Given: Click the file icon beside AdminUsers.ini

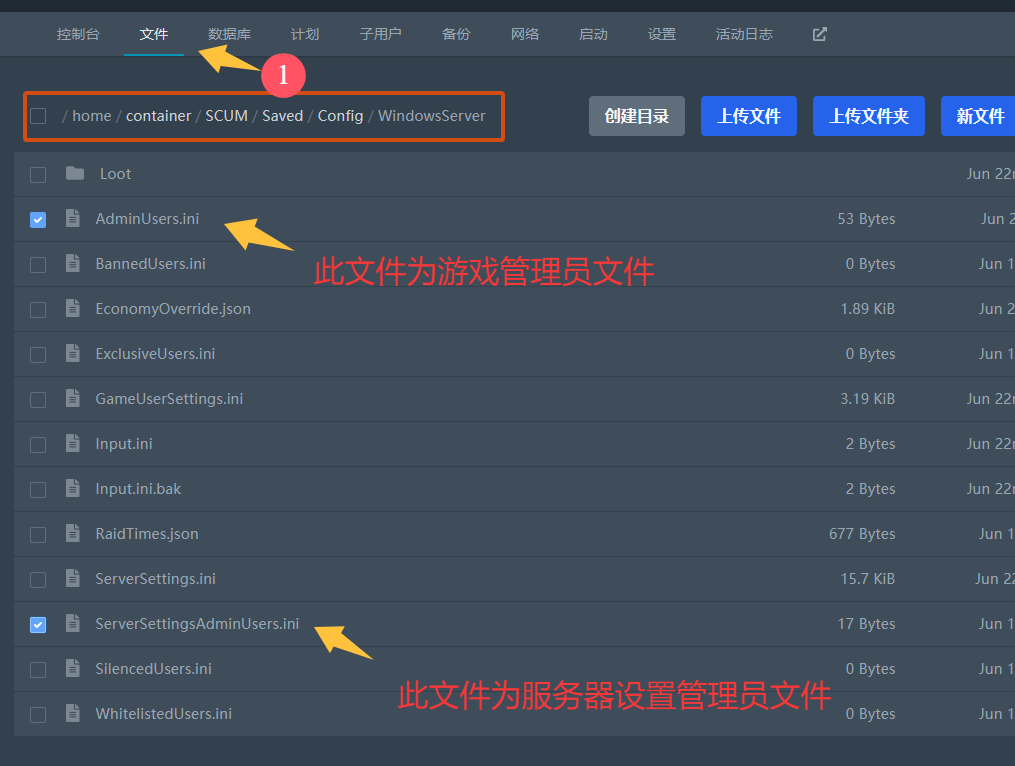Looking at the screenshot, I should (x=72, y=218).
